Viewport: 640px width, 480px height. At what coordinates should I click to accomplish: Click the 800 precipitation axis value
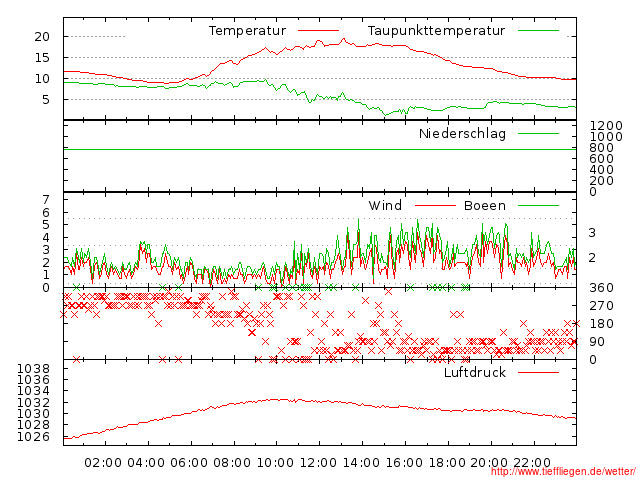coord(602,147)
